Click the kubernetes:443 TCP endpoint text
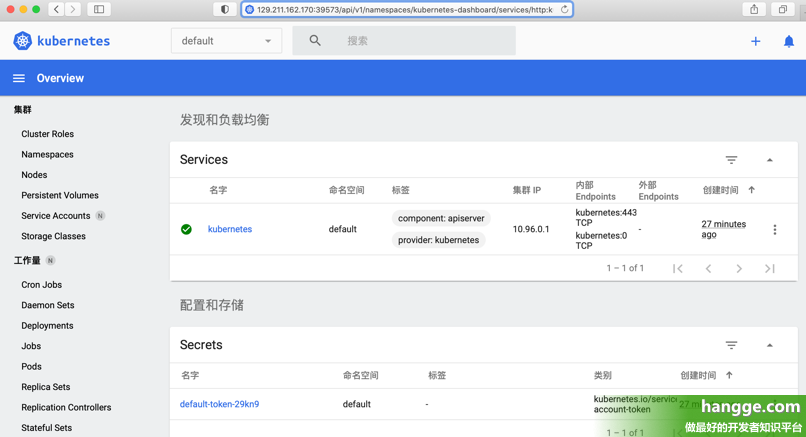 [606, 217]
